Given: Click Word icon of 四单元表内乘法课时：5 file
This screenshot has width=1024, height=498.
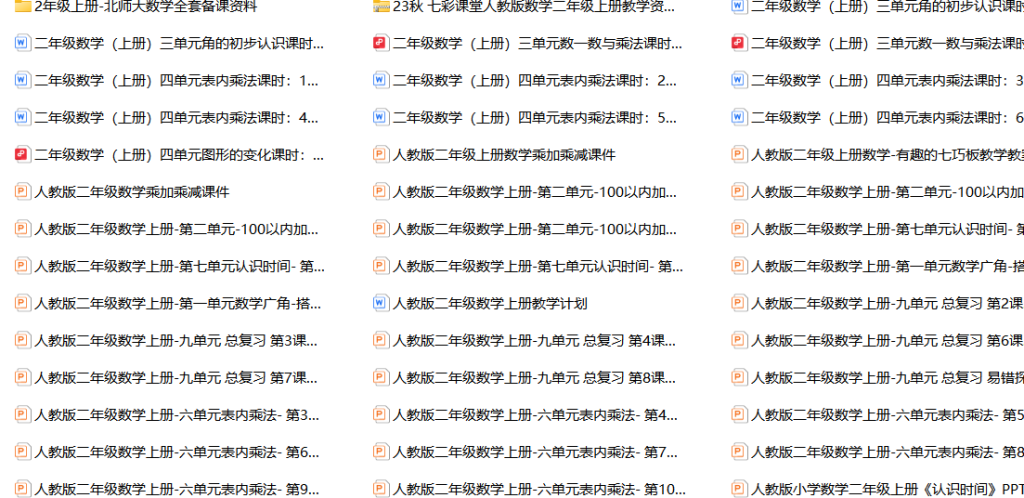Looking at the screenshot, I should point(381,117).
